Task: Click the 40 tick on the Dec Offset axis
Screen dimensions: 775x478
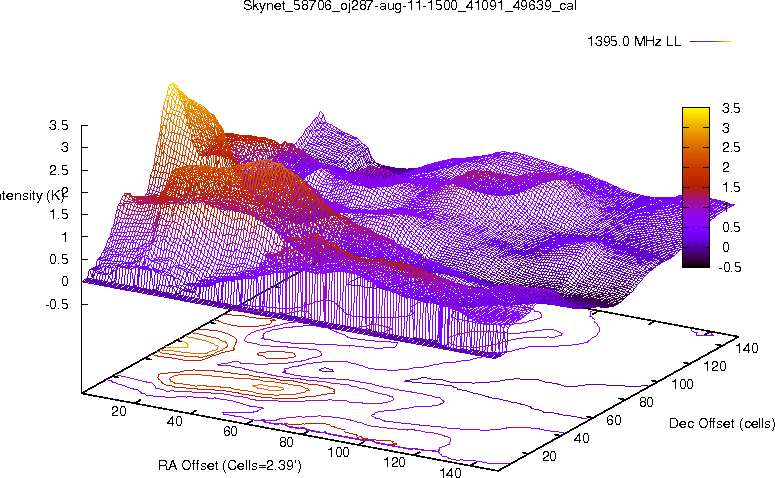Action: click(582, 438)
